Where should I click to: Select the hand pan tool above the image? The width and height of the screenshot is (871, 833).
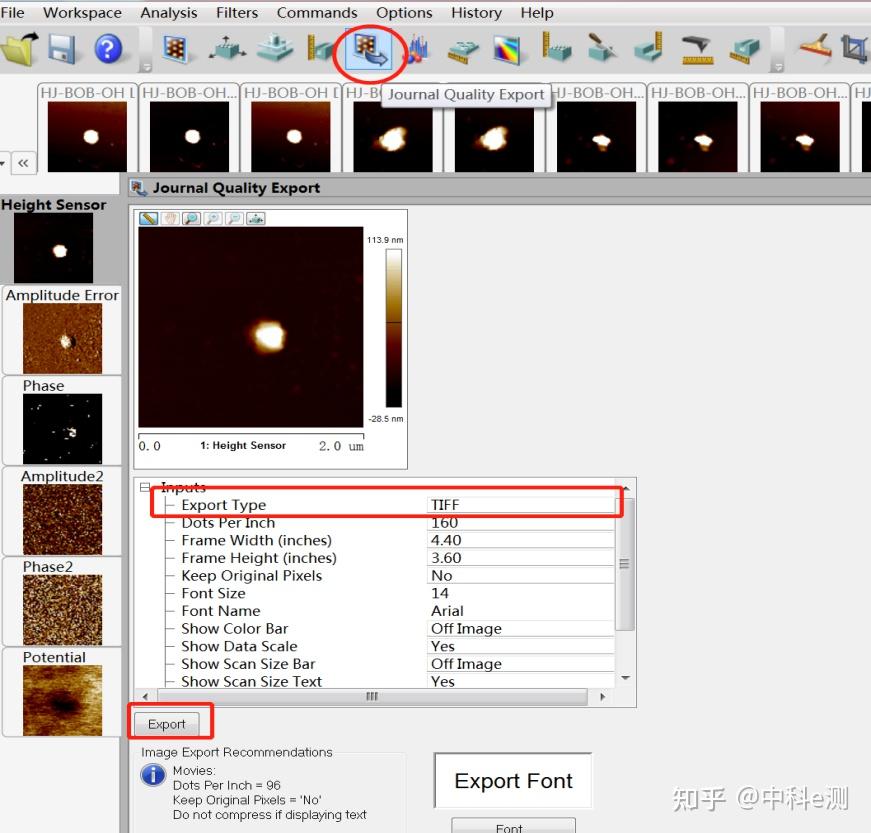(170, 218)
